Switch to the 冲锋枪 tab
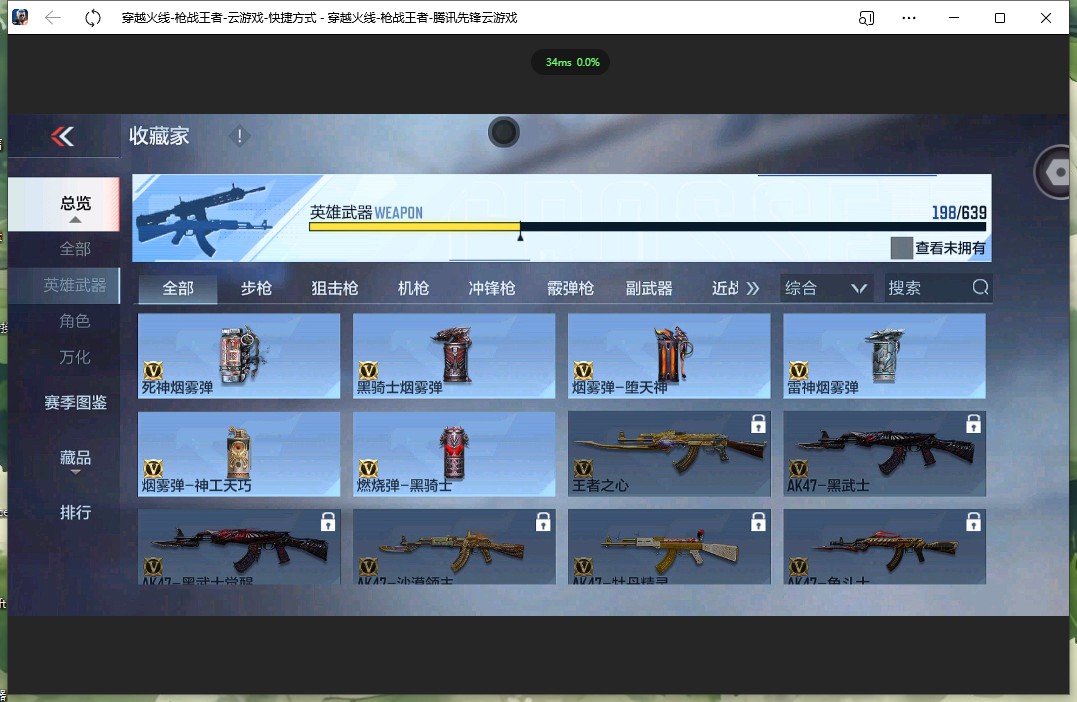 pyautogui.click(x=492, y=288)
